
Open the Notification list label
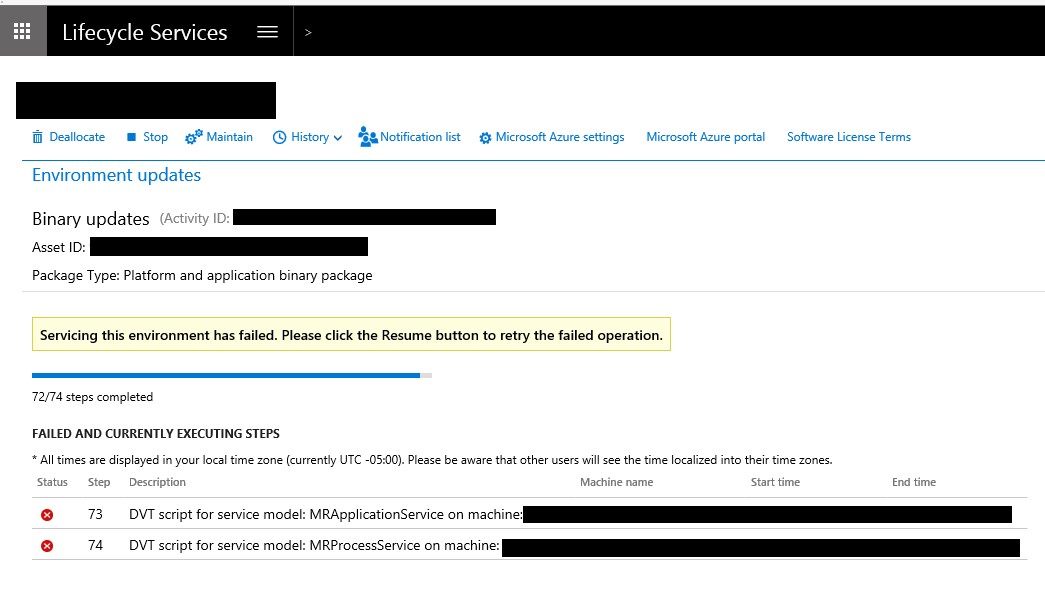(x=420, y=137)
